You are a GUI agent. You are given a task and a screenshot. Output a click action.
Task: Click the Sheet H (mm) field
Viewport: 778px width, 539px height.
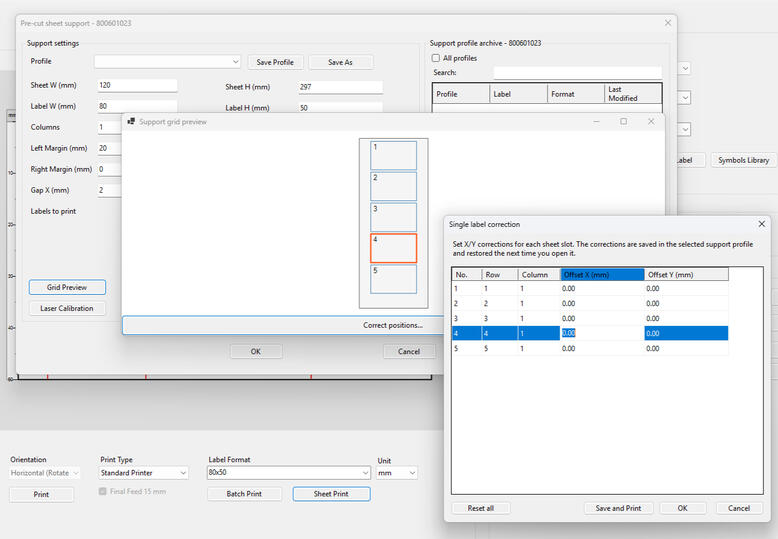pyautogui.click(x=340, y=87)
